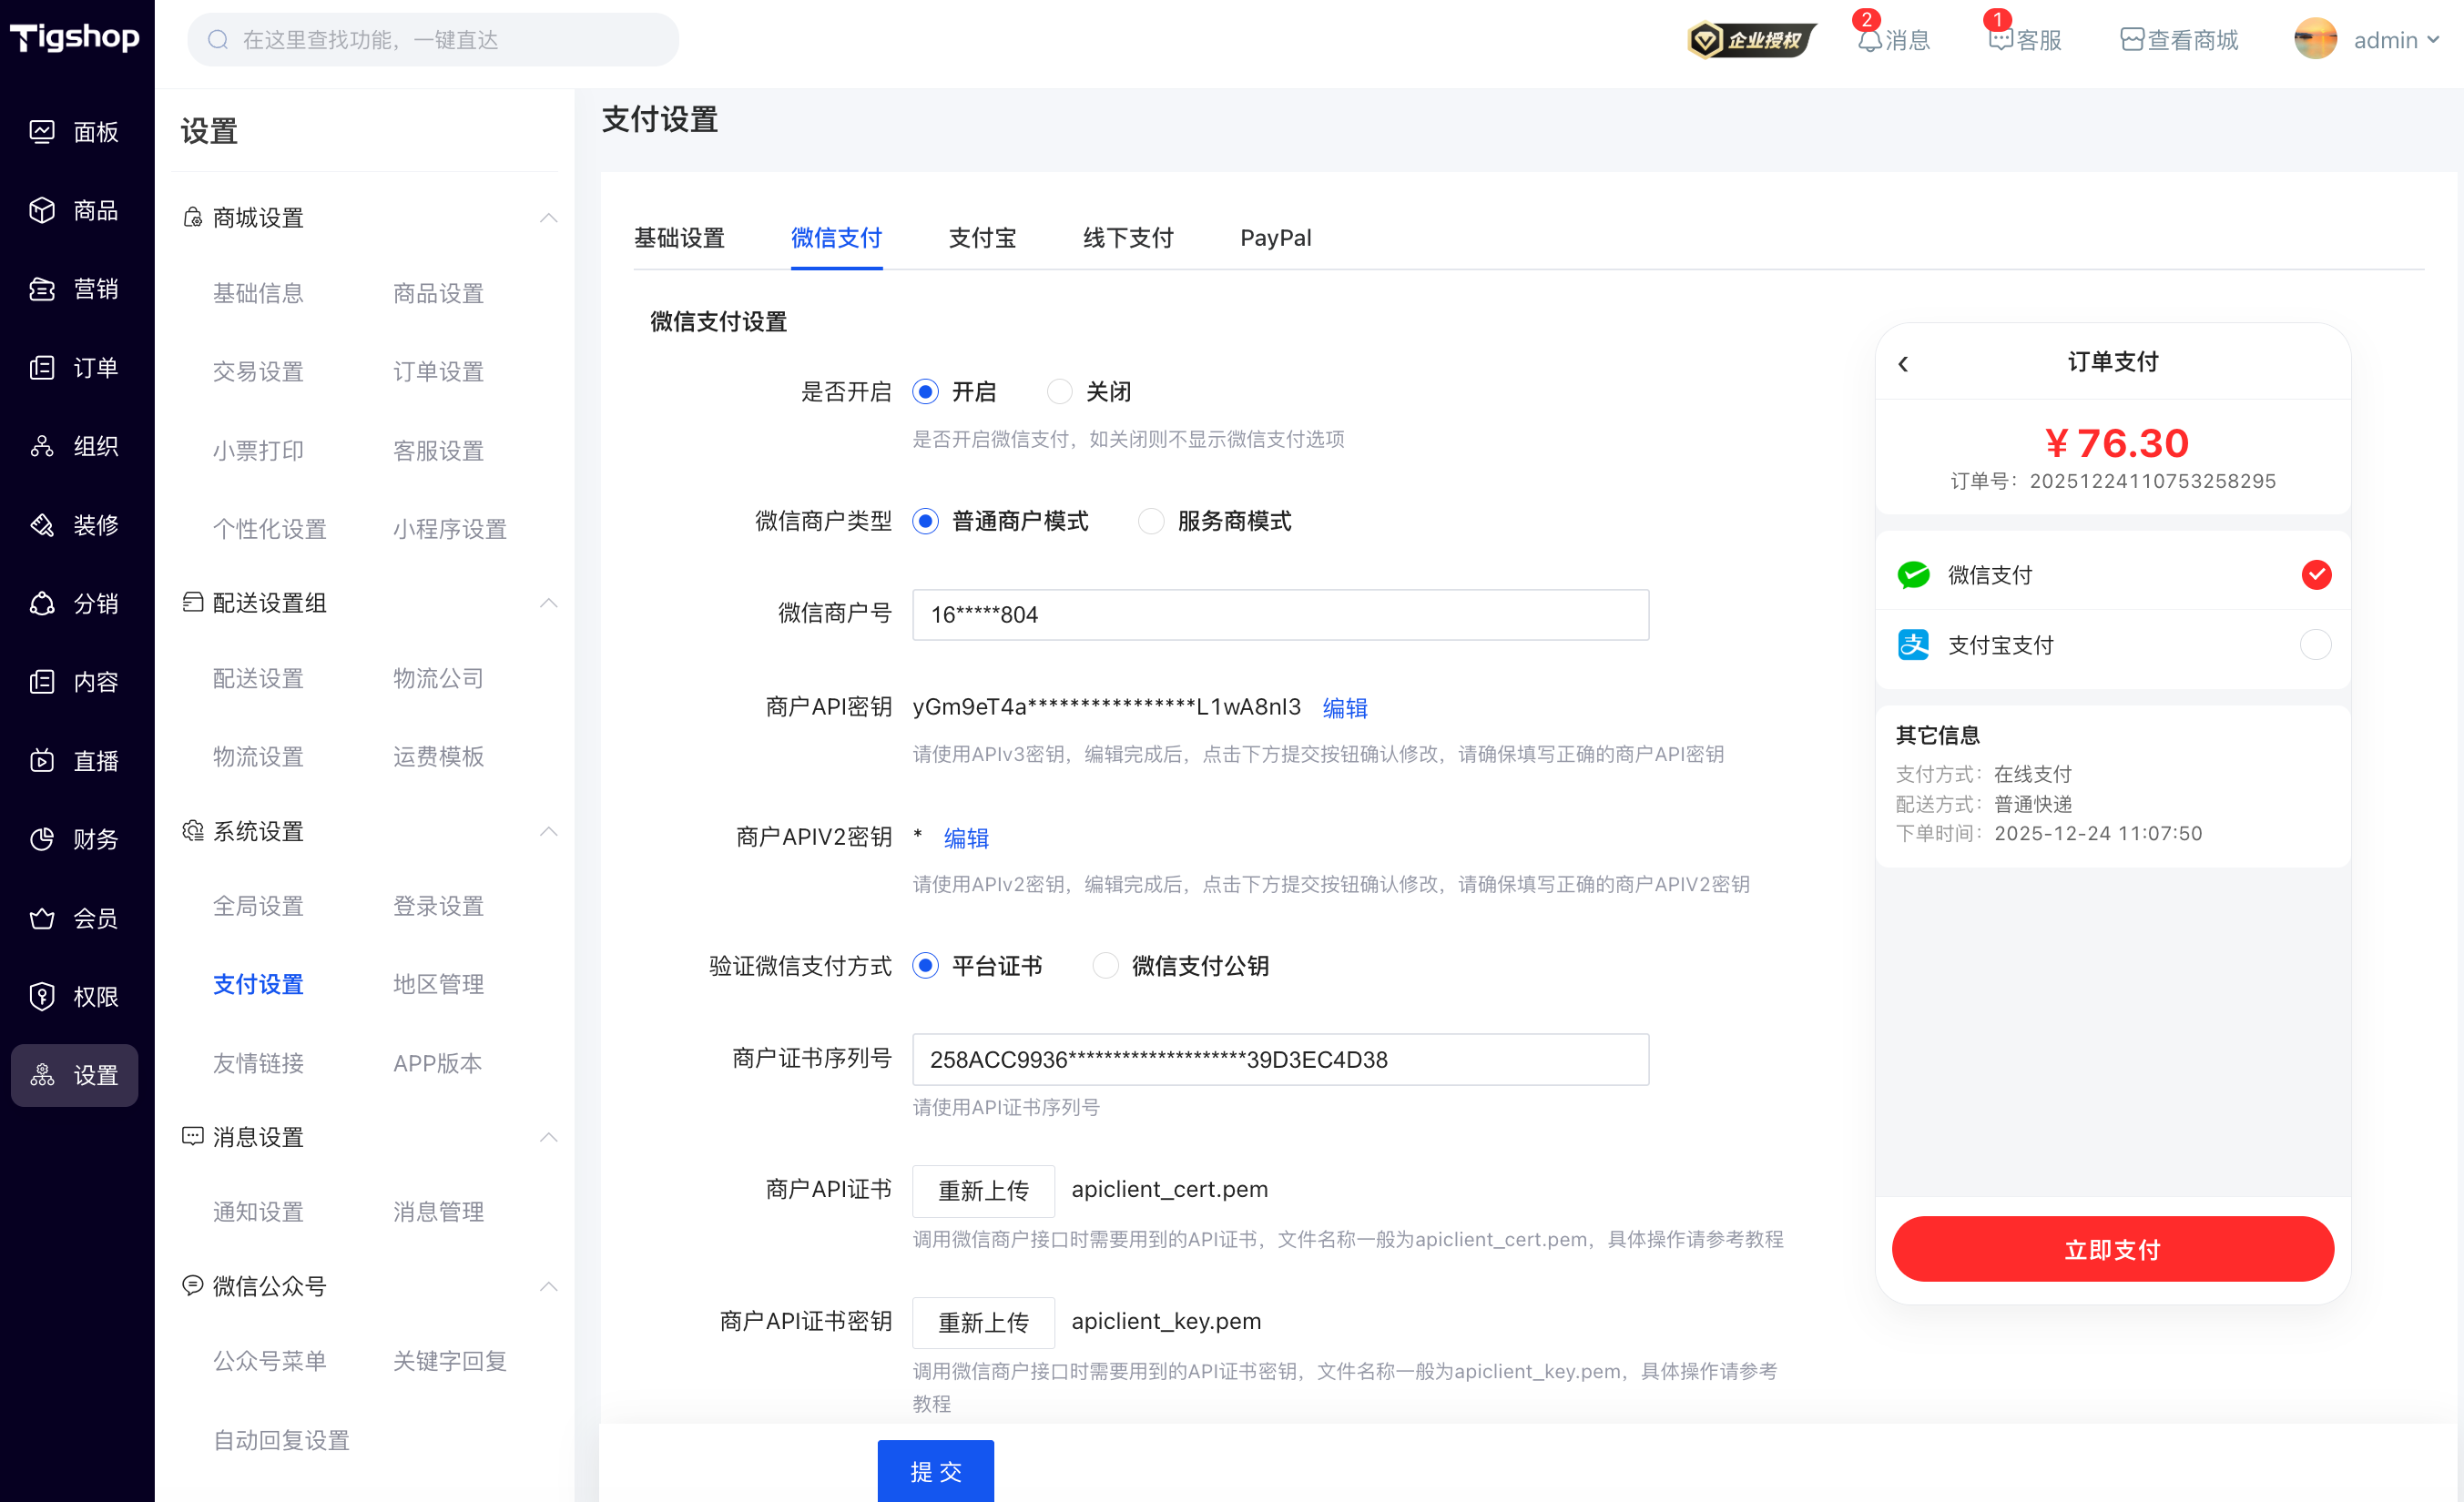This screenshot has height=1502, width=2464.
Task: Choose 服务商模式 merchant type
Action: tap(1151, 521)
